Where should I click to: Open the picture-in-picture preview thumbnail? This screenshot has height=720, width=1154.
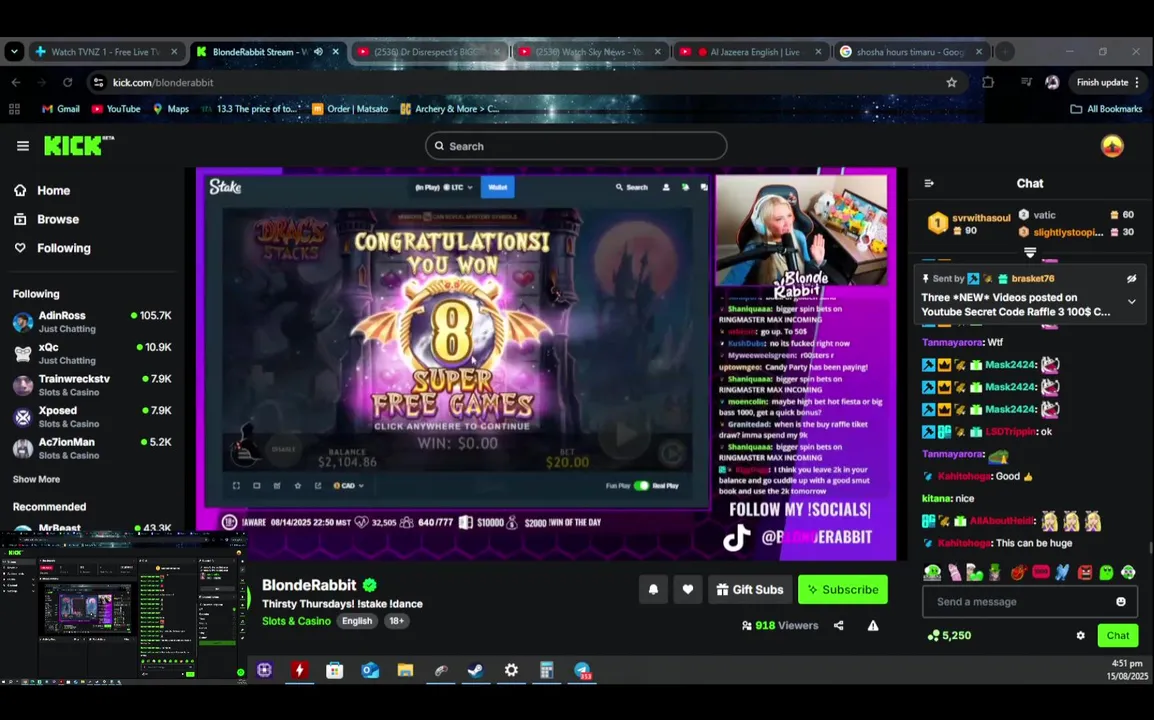pyautogui.click(x=123, y=606)
